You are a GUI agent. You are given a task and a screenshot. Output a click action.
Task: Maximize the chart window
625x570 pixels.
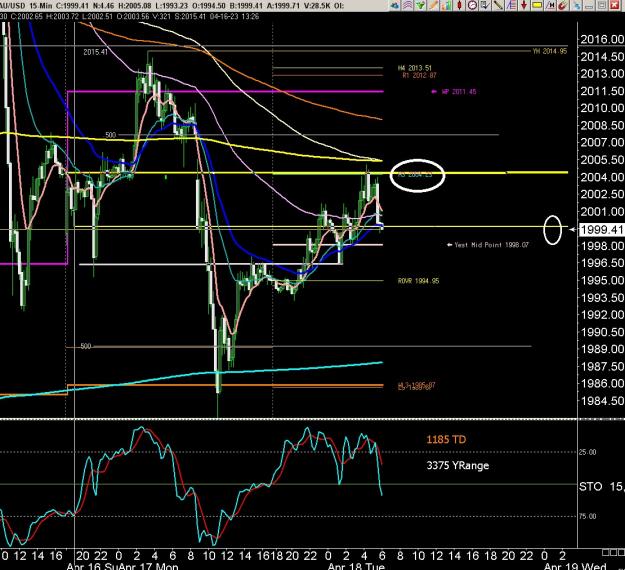coord(602,6)
